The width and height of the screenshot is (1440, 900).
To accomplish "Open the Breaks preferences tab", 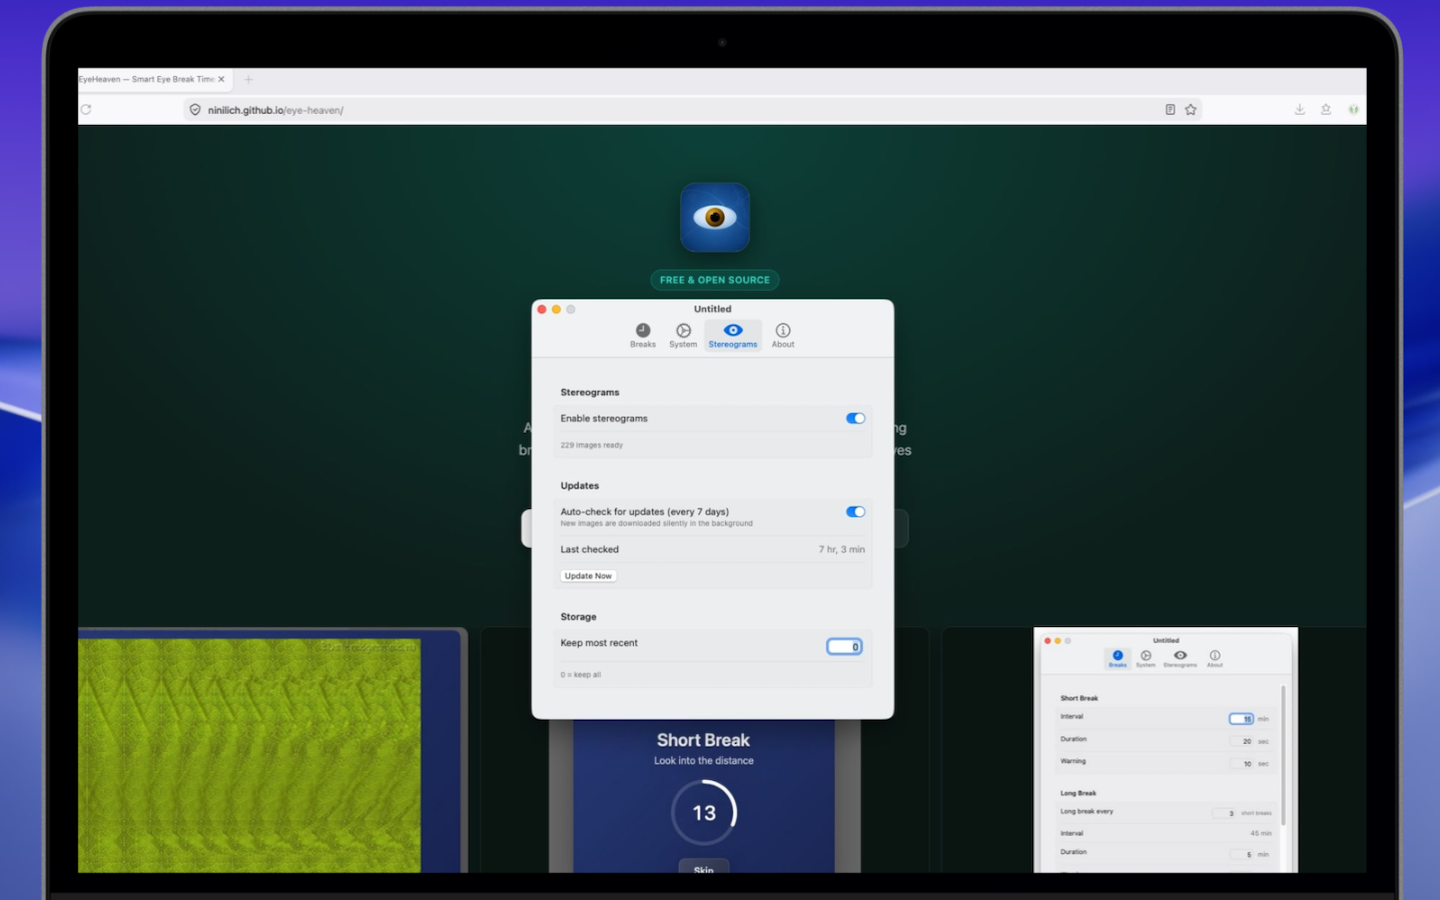I will [643, 336].
